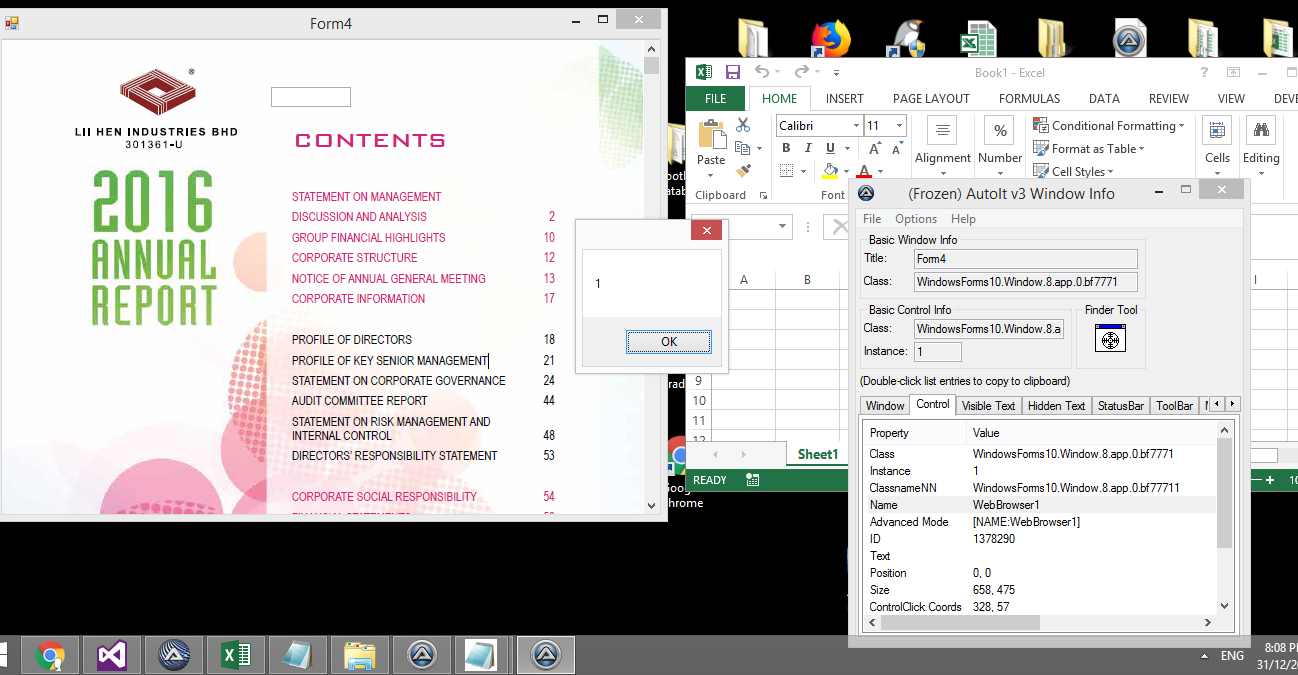Open the Calibri font name dropdown
Image resolution: width=1298 pixels, height=675 pixels.
pyautogui.click(x=856, y=126)
